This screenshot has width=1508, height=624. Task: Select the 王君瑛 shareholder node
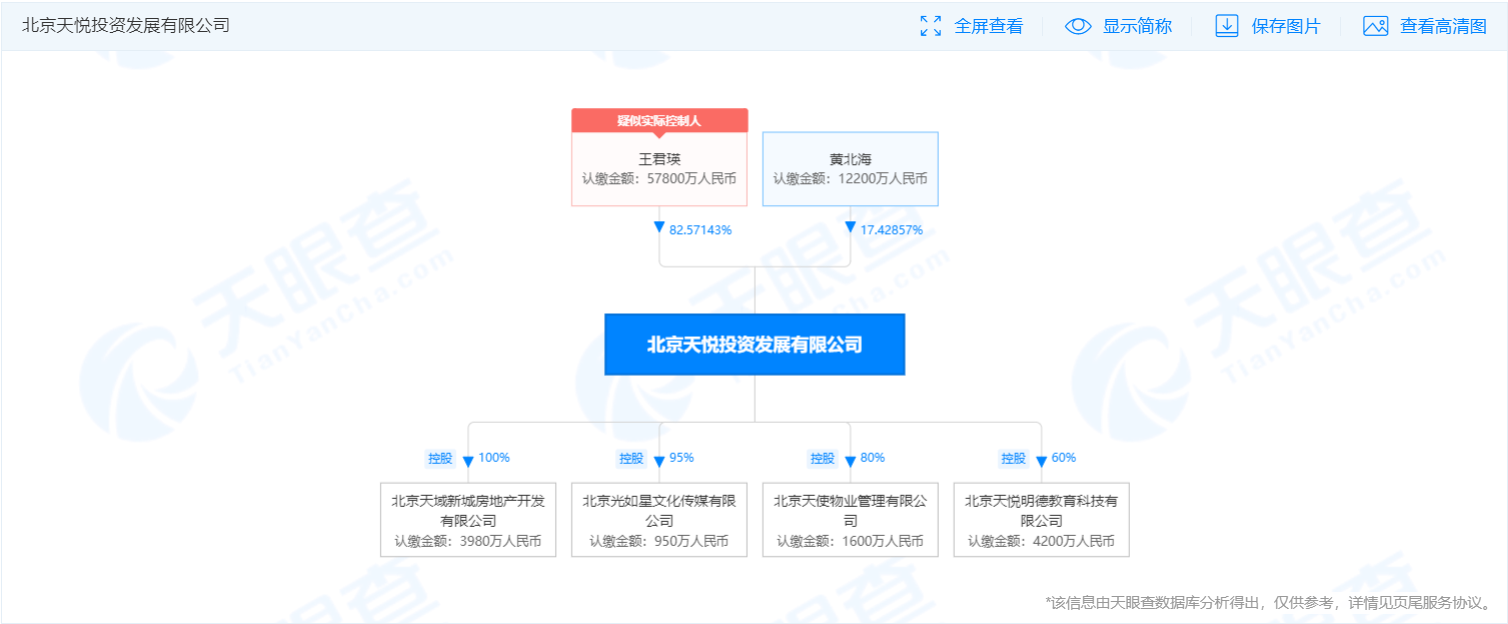point(659,168)
